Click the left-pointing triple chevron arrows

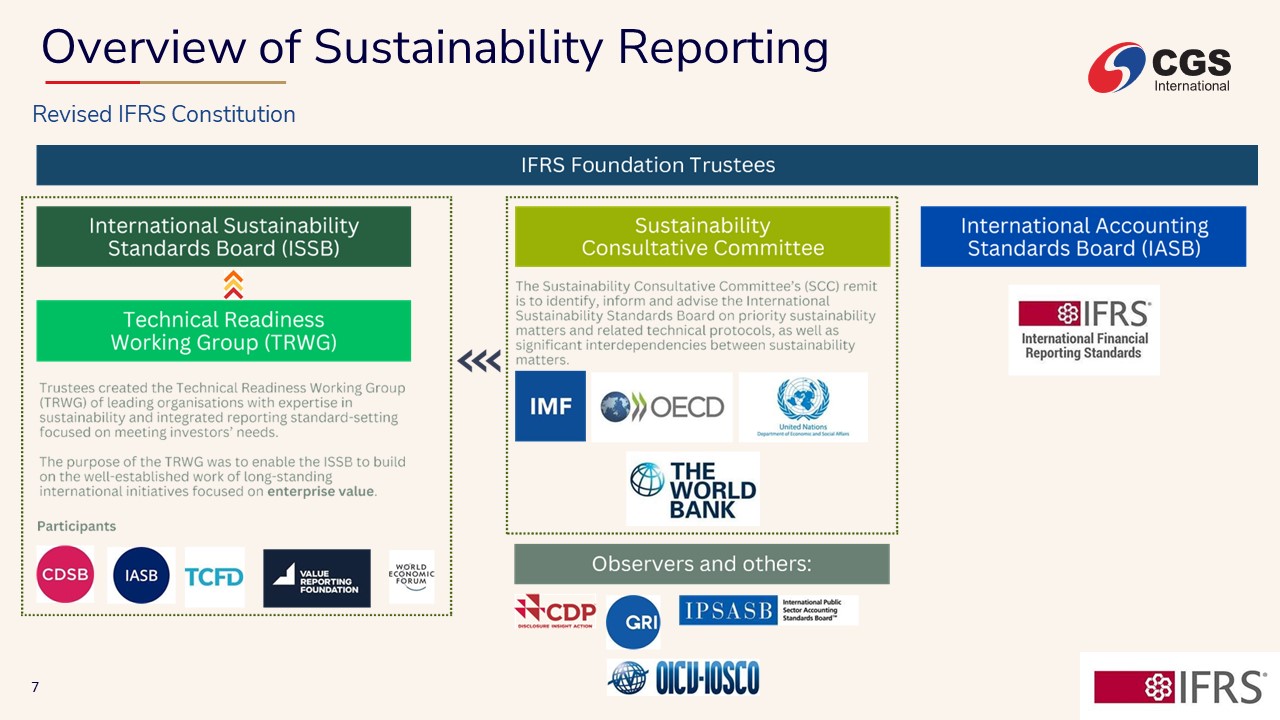[x=480, y=361]
